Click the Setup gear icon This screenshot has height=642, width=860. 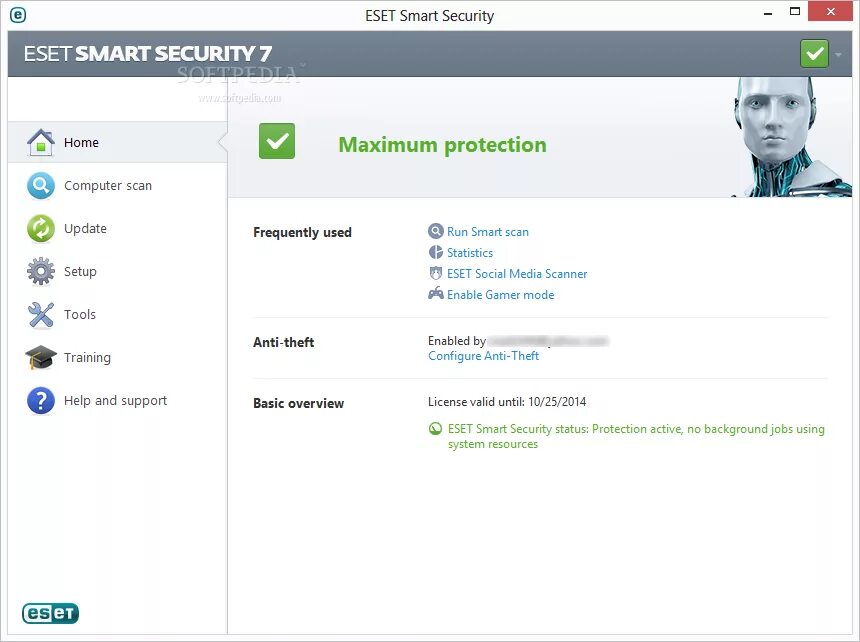tap(40, 271)
